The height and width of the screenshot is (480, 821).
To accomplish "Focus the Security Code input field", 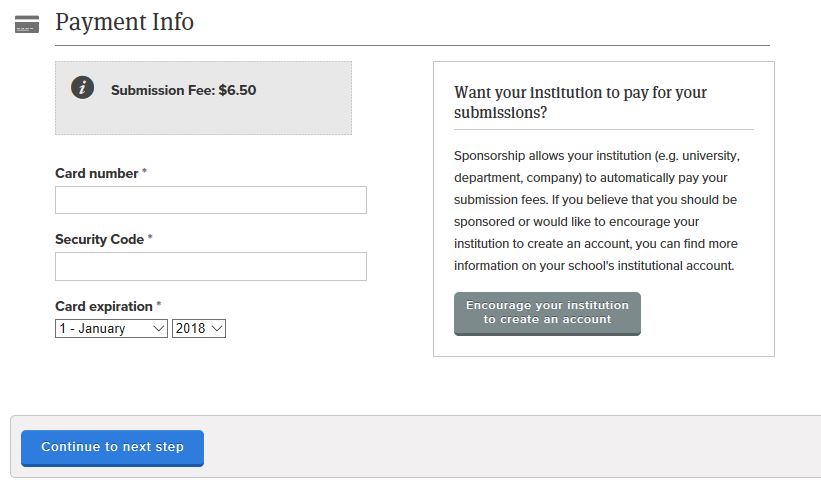I will (210, 266).
